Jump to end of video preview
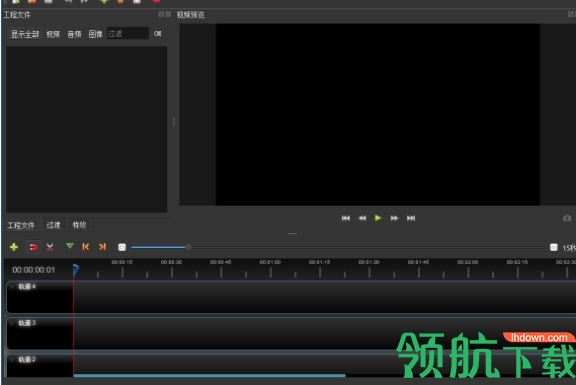The image size is (576, 385). [x=411, y=218]
